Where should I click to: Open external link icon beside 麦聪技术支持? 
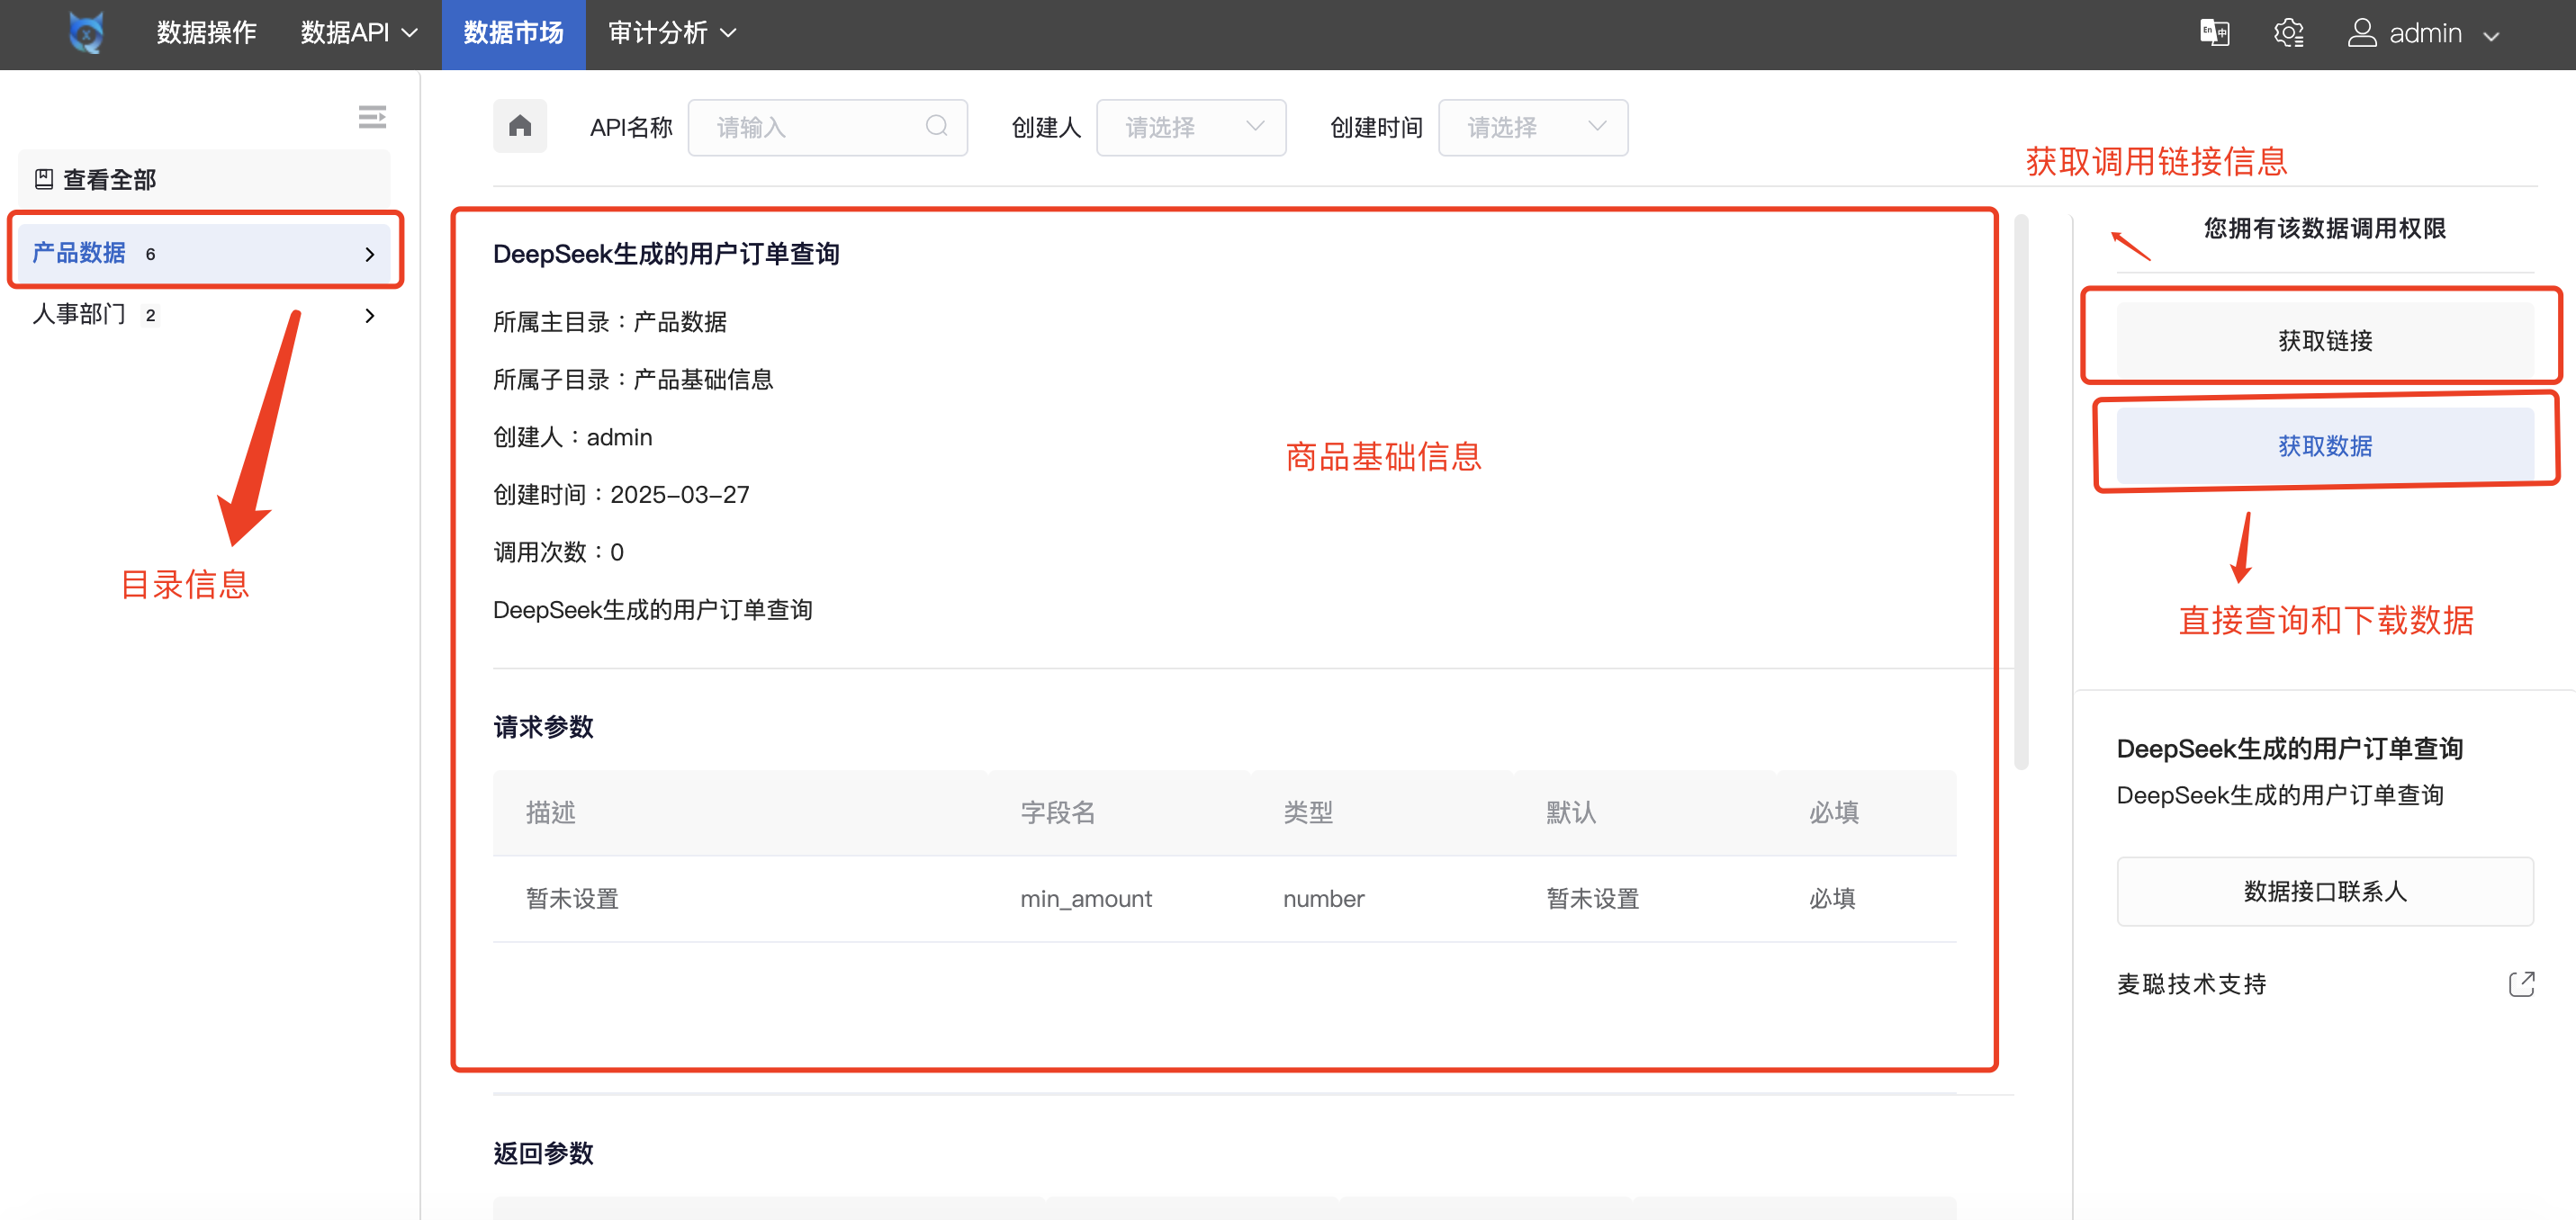(2521, 984)
